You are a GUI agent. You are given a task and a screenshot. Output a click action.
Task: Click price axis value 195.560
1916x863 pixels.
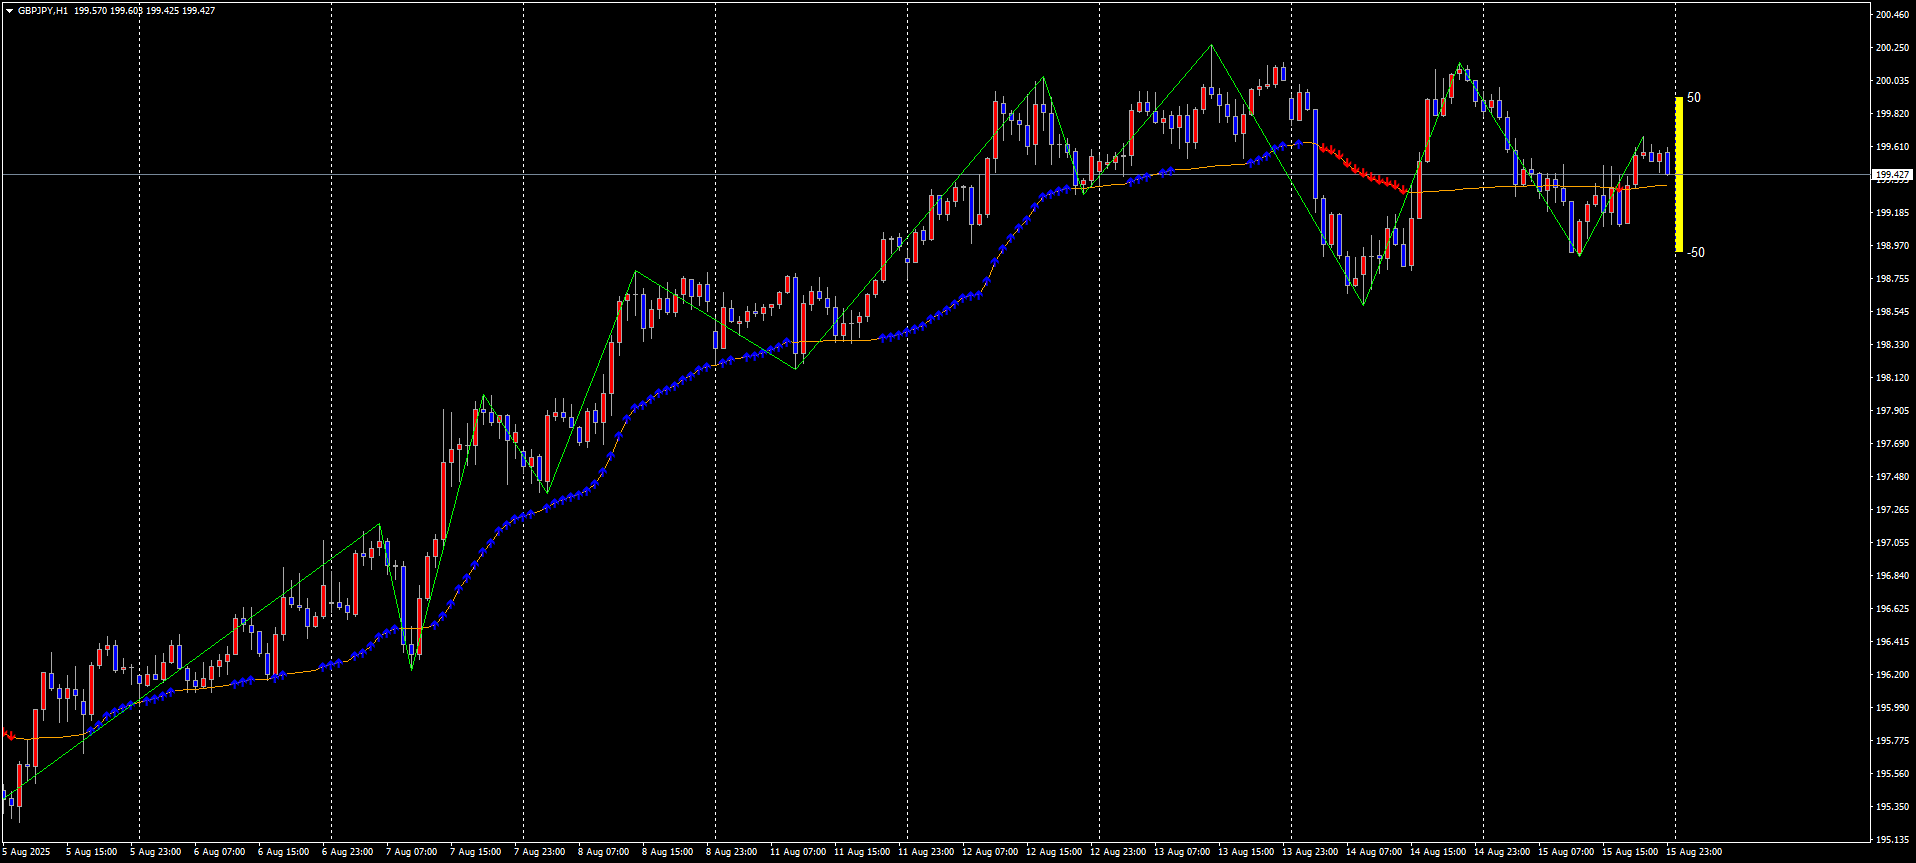[1892, 774]
